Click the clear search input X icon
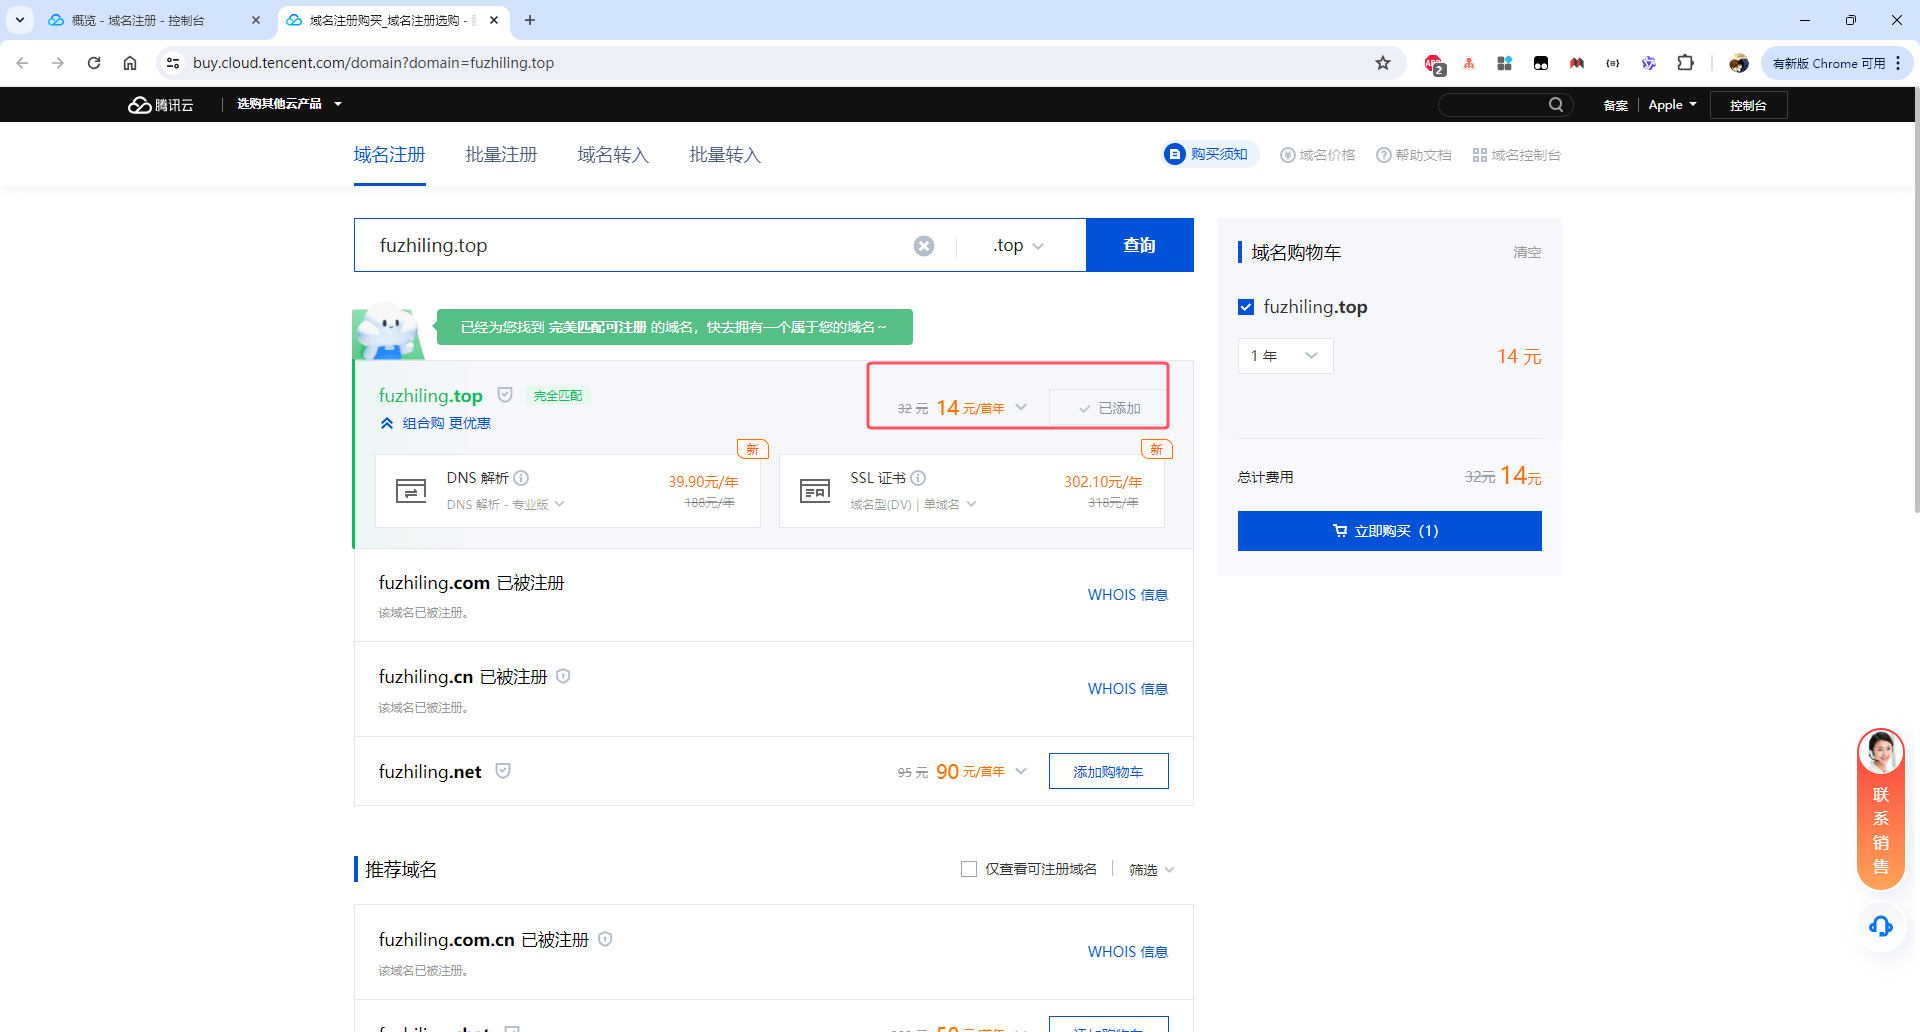Viewport: 1920px width, 1032px height. click(924, 246)
